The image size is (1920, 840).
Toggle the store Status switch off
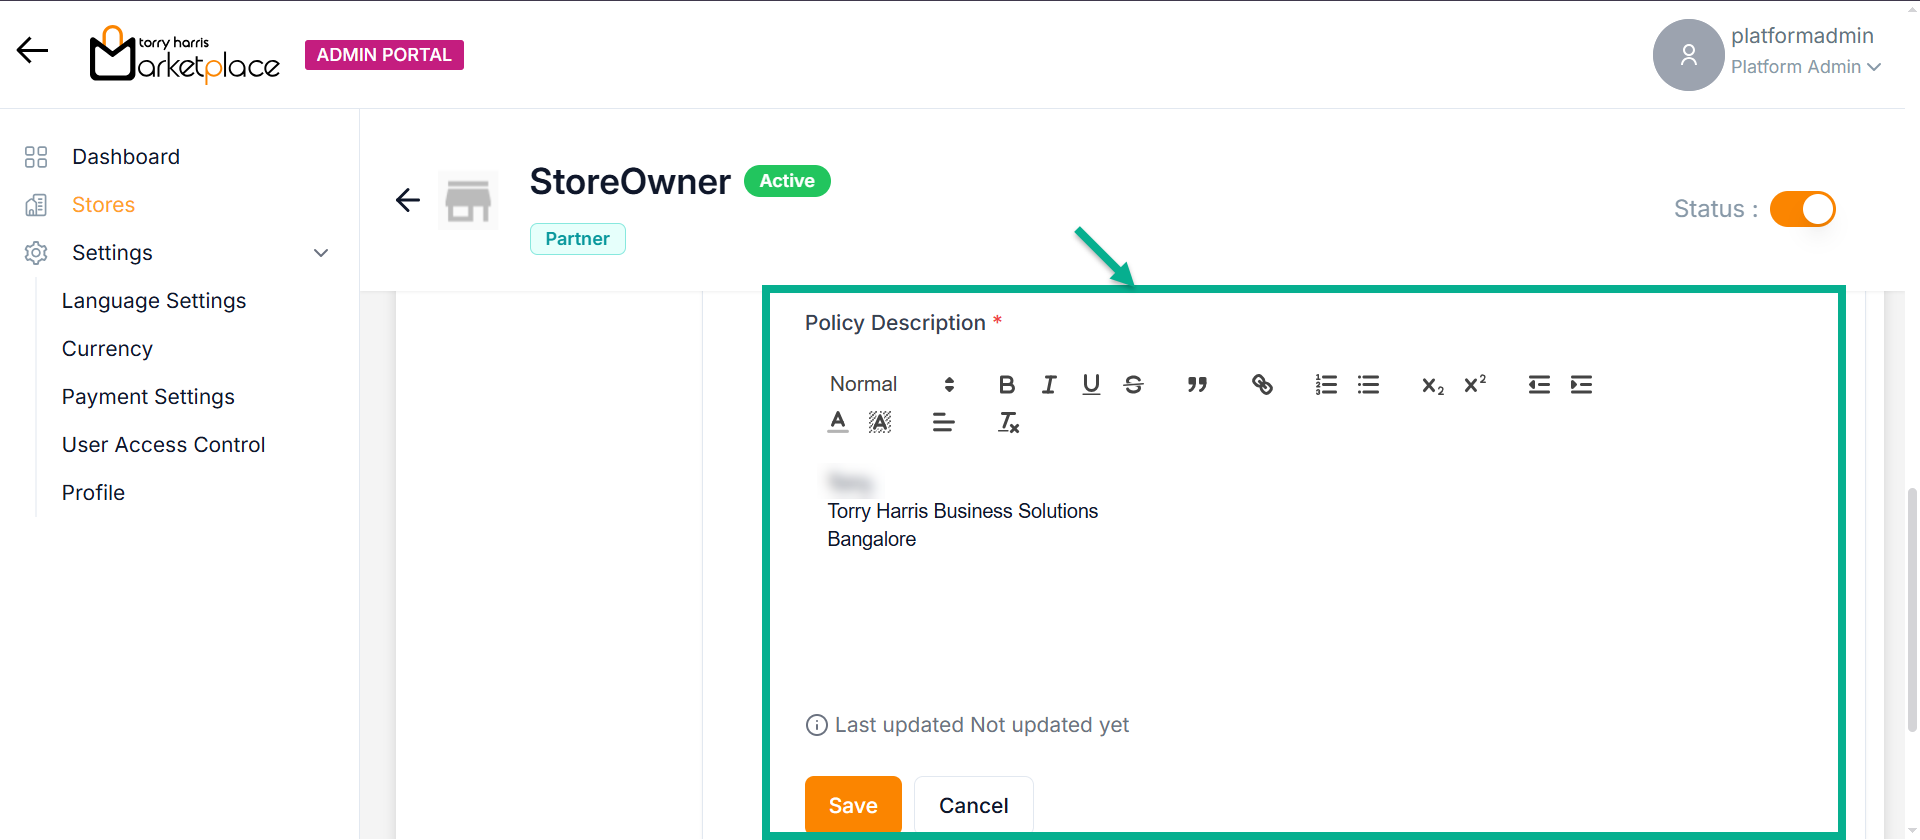[1802, 209]
